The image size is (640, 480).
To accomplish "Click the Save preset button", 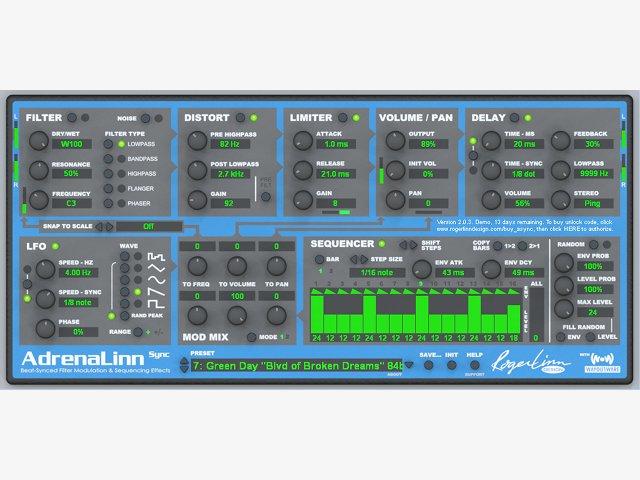I will click(428, 365).
